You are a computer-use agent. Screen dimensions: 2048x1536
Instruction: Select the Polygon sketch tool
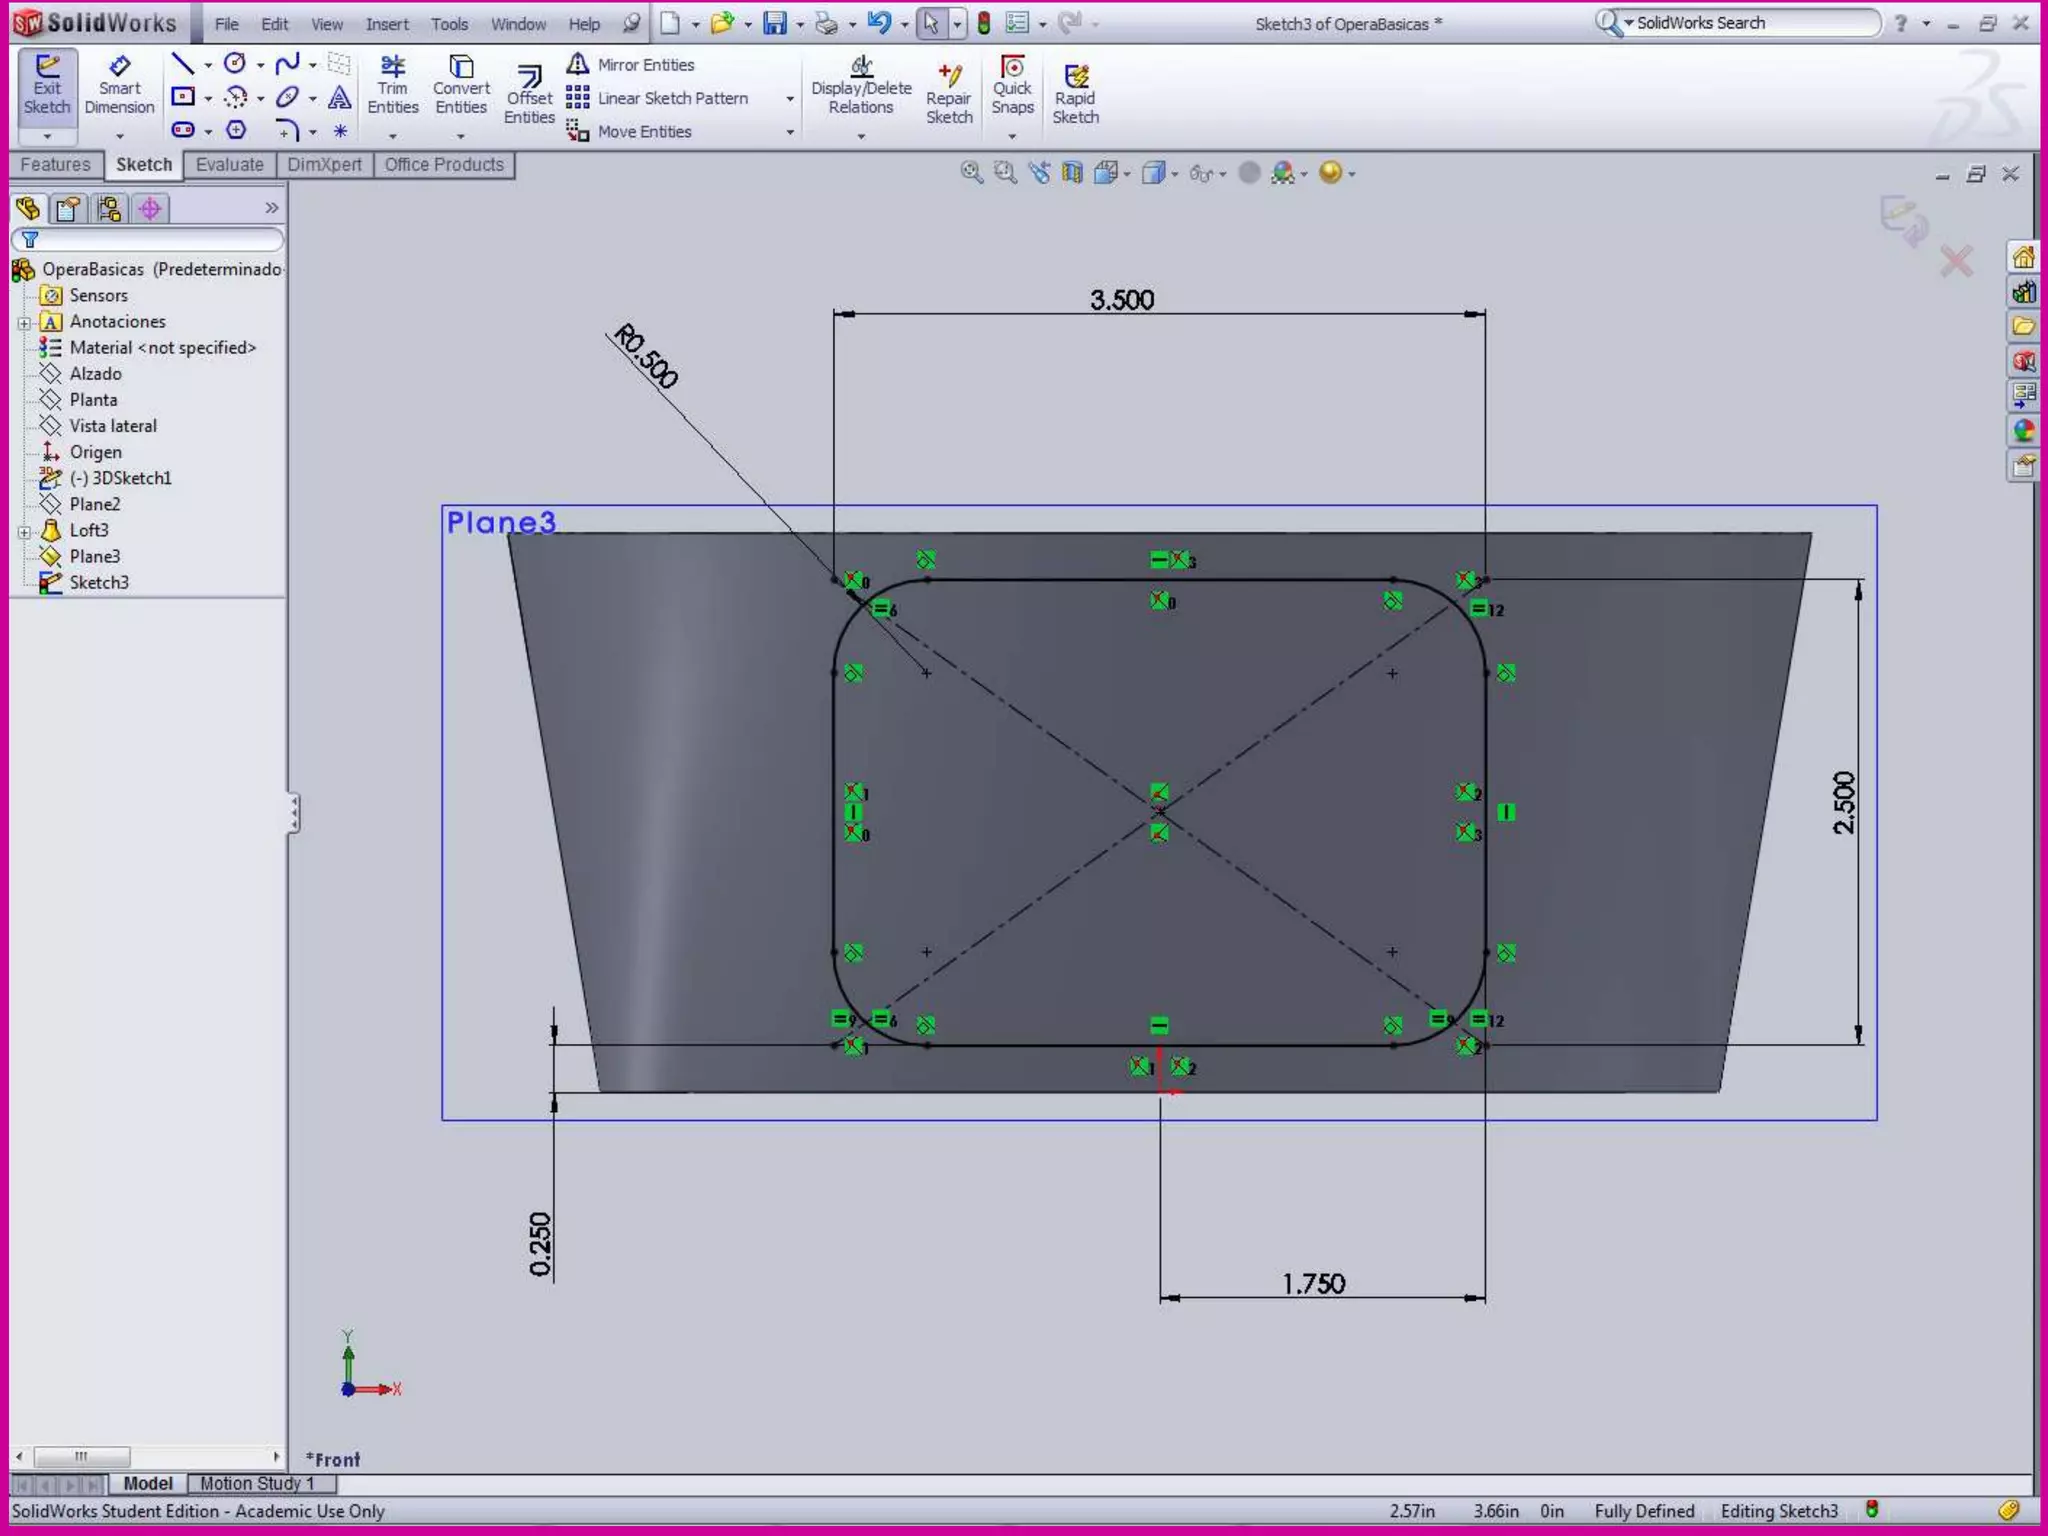(x=236, y=130)
